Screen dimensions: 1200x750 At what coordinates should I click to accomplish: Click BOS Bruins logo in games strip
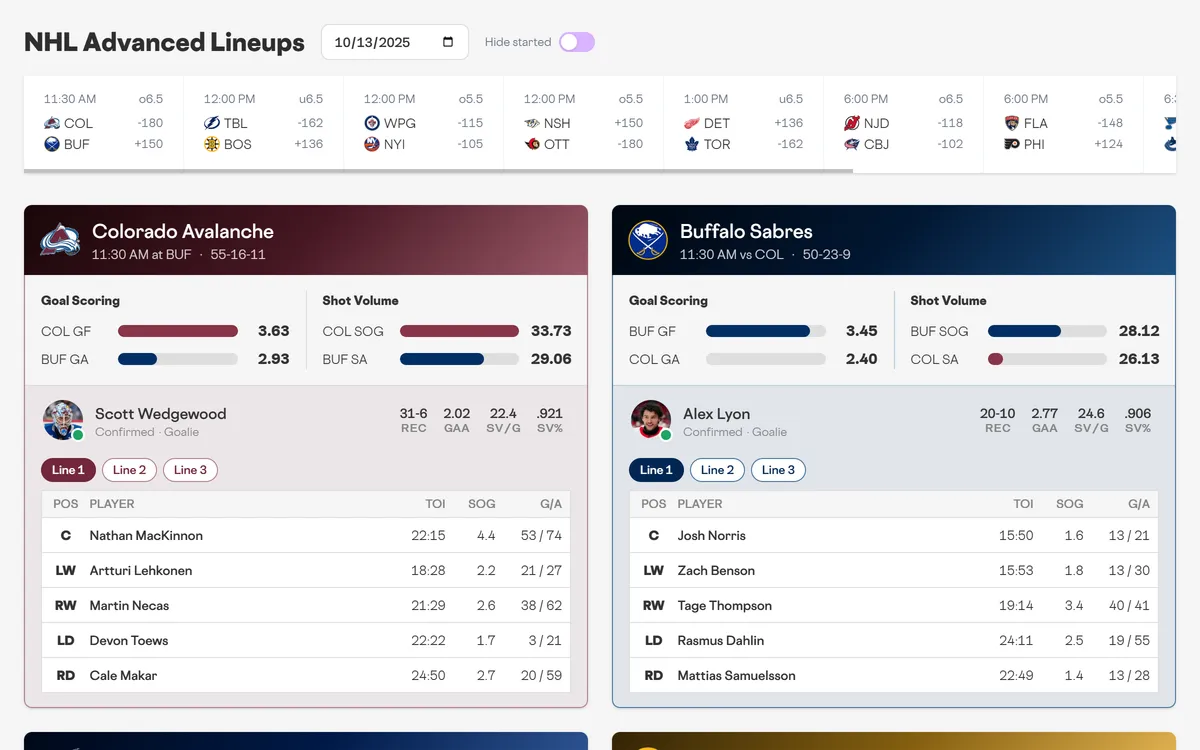point(212,144)
